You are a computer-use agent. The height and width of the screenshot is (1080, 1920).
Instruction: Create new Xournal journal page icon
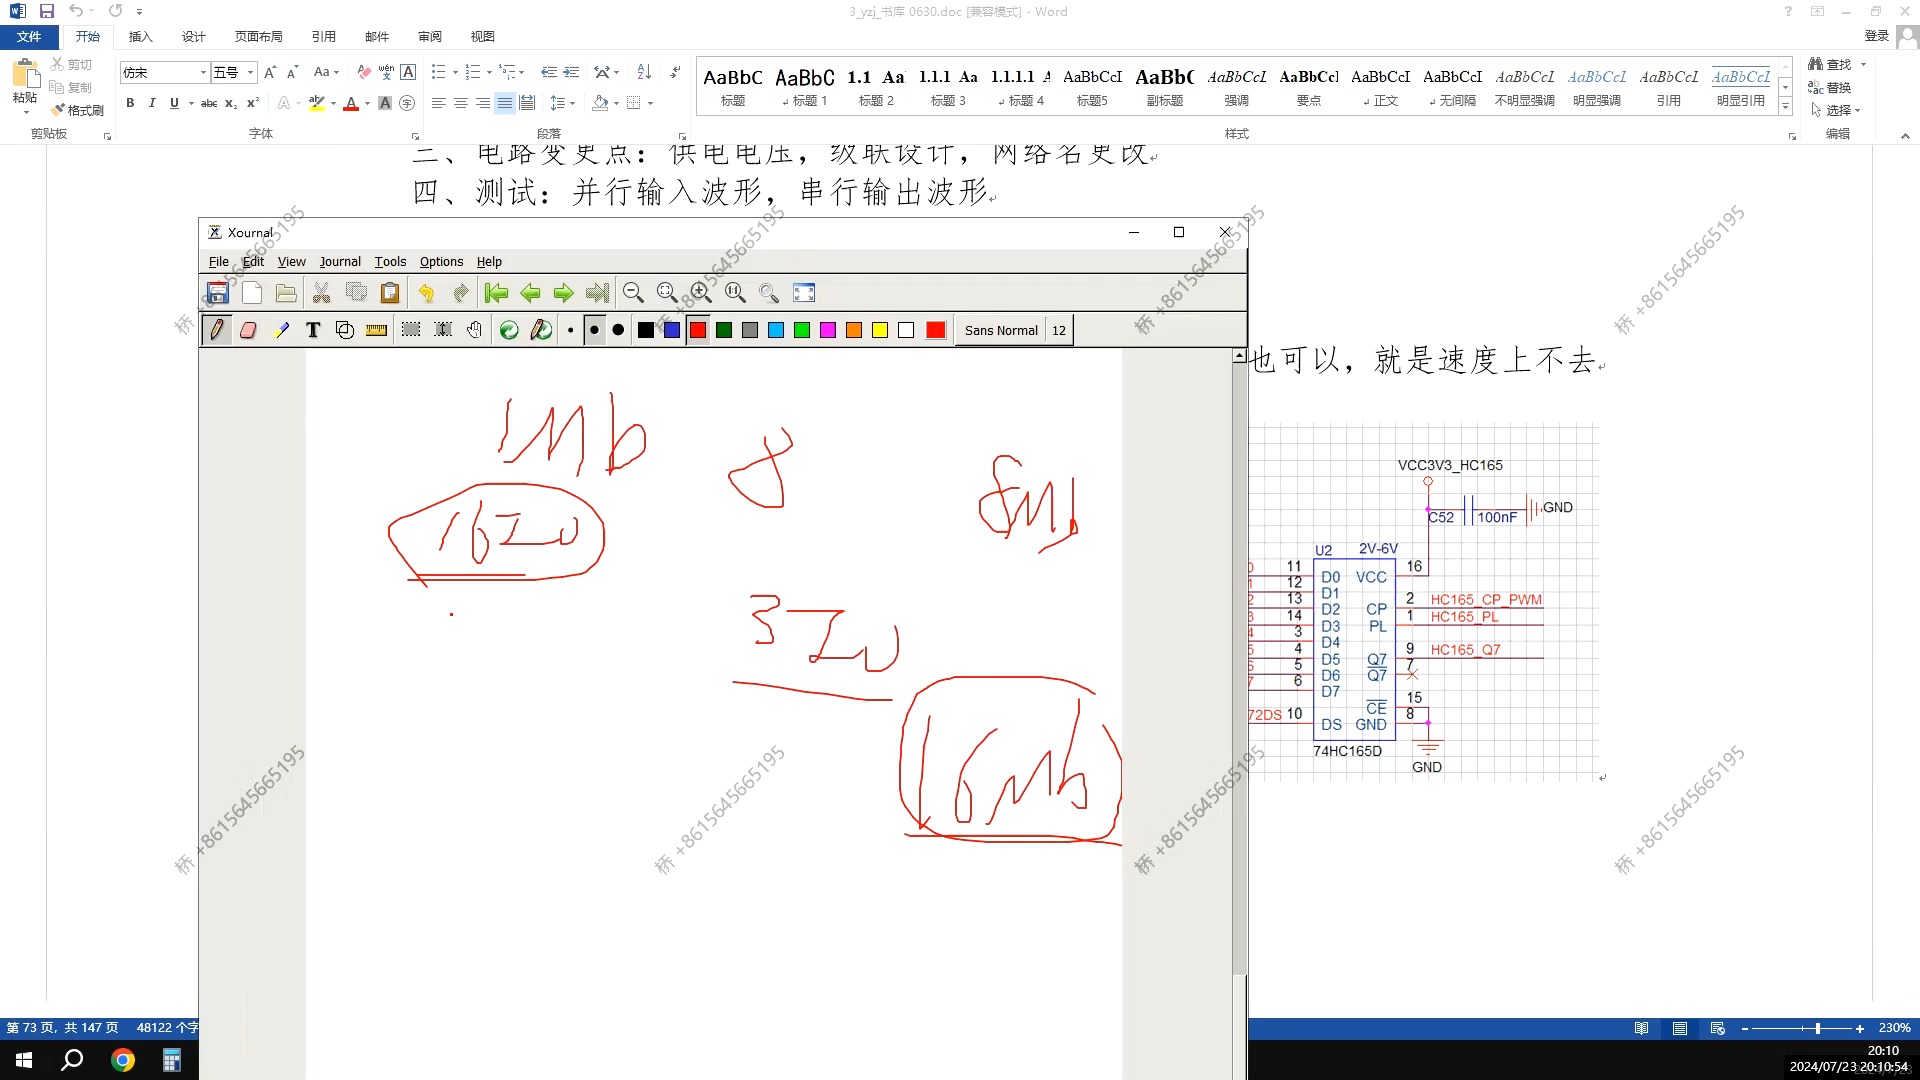252,293
